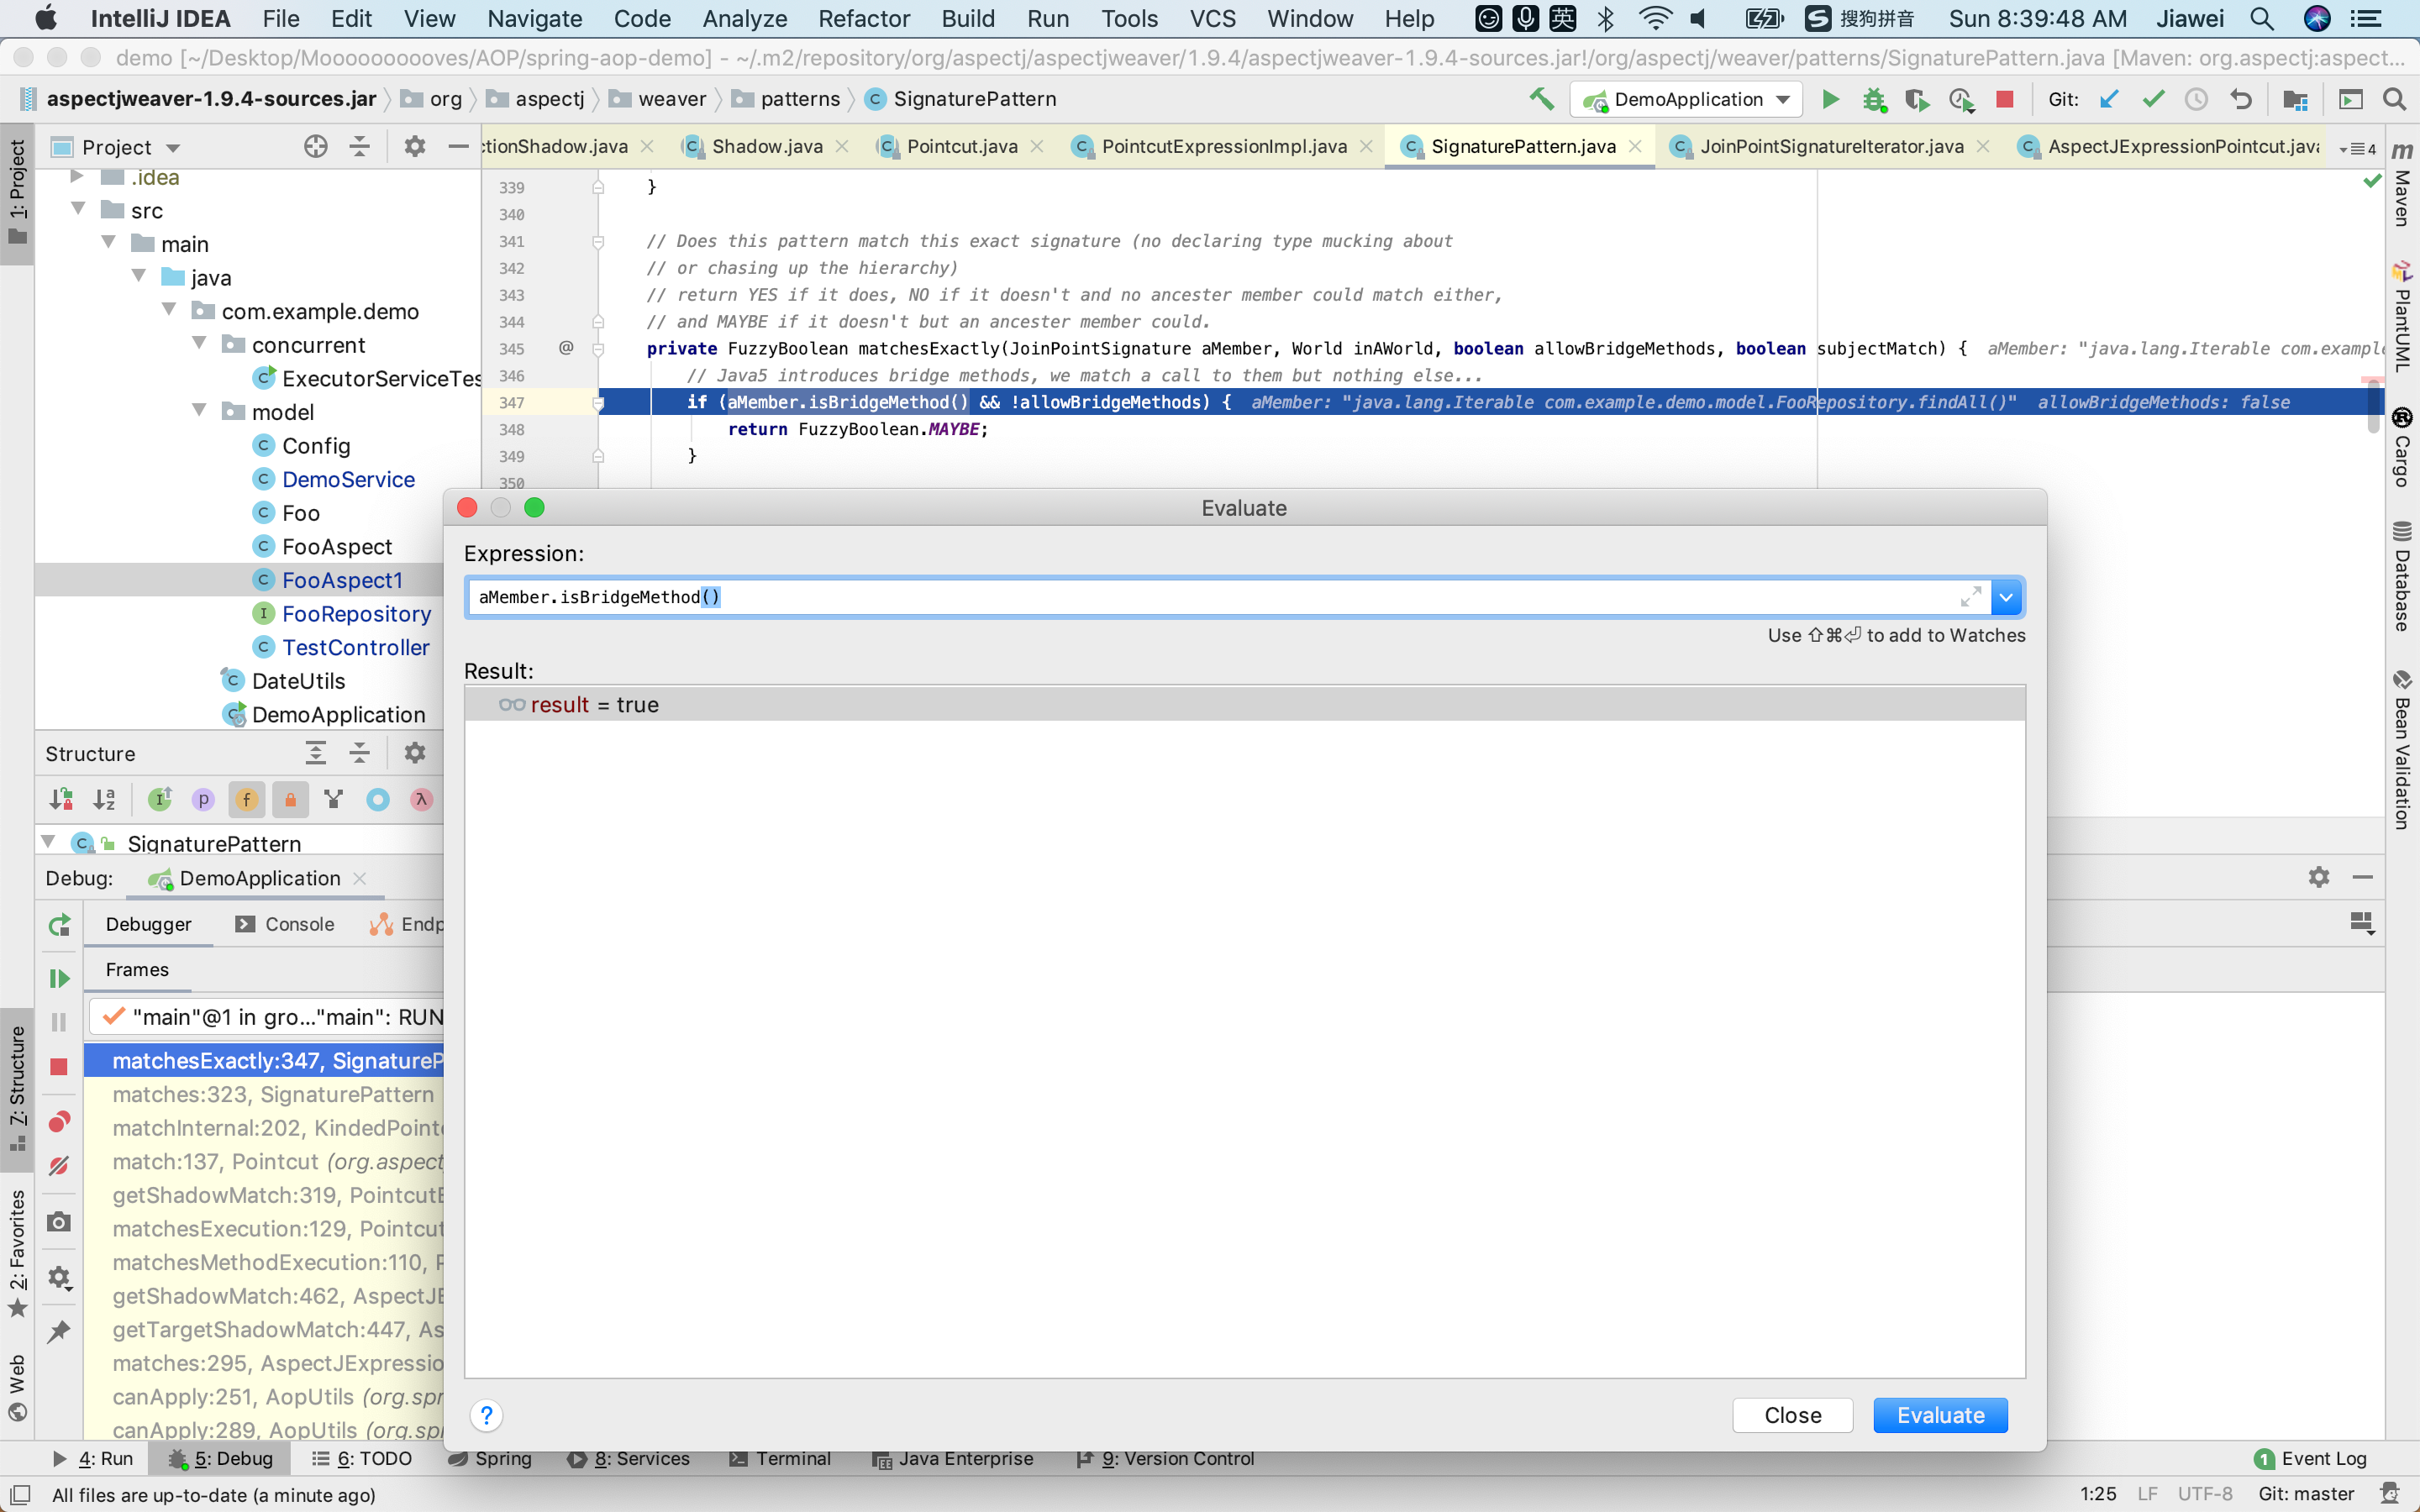Viewport: 2420px width, 1512px height.
Task: Toggle Show Fields 'f' in Structure toolbar
Action: (247, 799)
